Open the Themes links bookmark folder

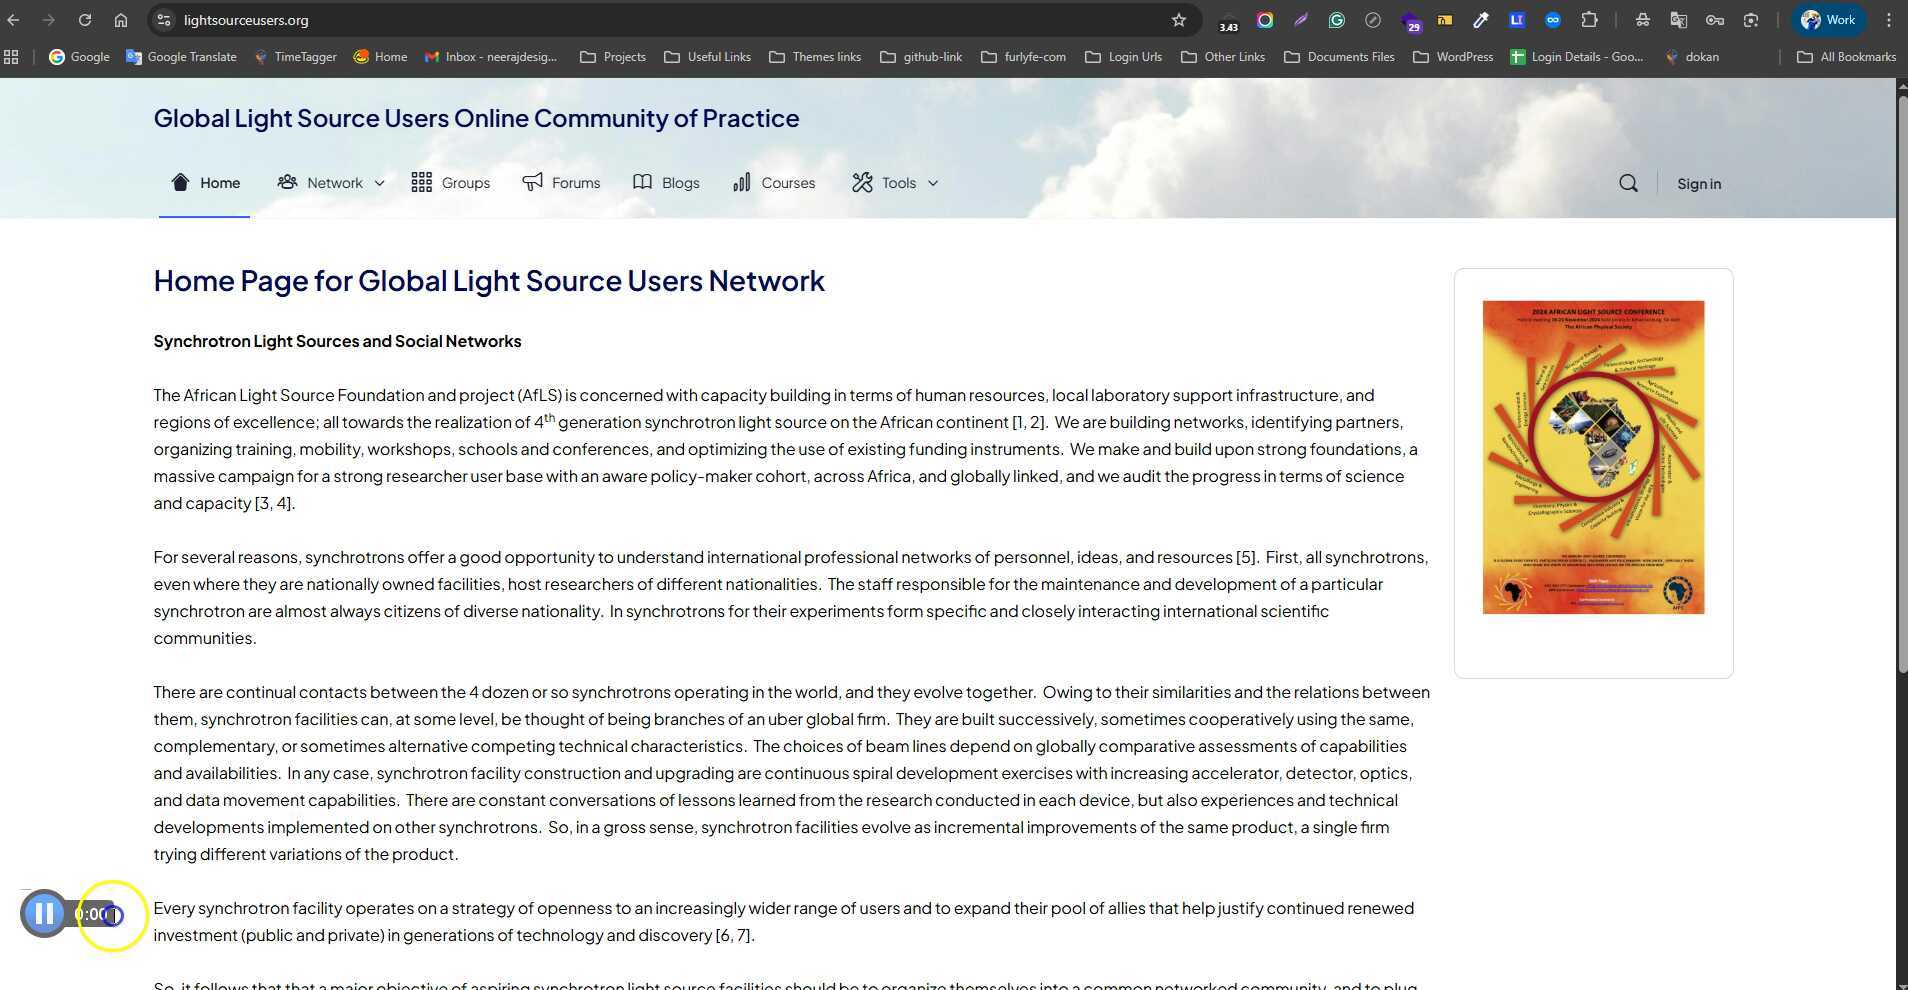814,57
